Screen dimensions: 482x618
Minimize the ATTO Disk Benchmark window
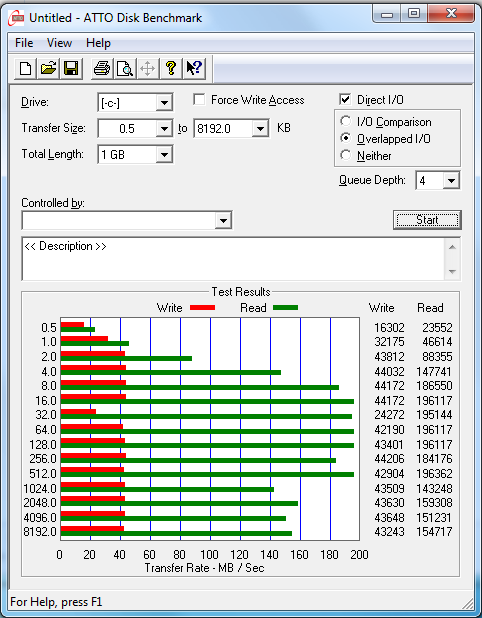pyautogui.click(x=386, y=15)
